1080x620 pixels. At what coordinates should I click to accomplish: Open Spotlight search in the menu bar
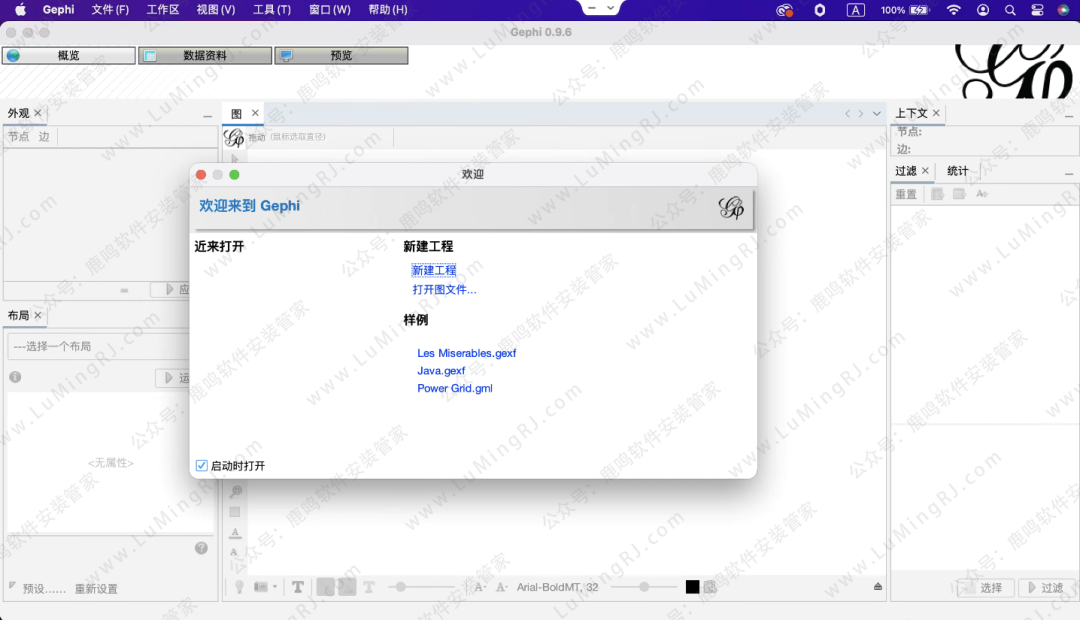point(1009,10)
